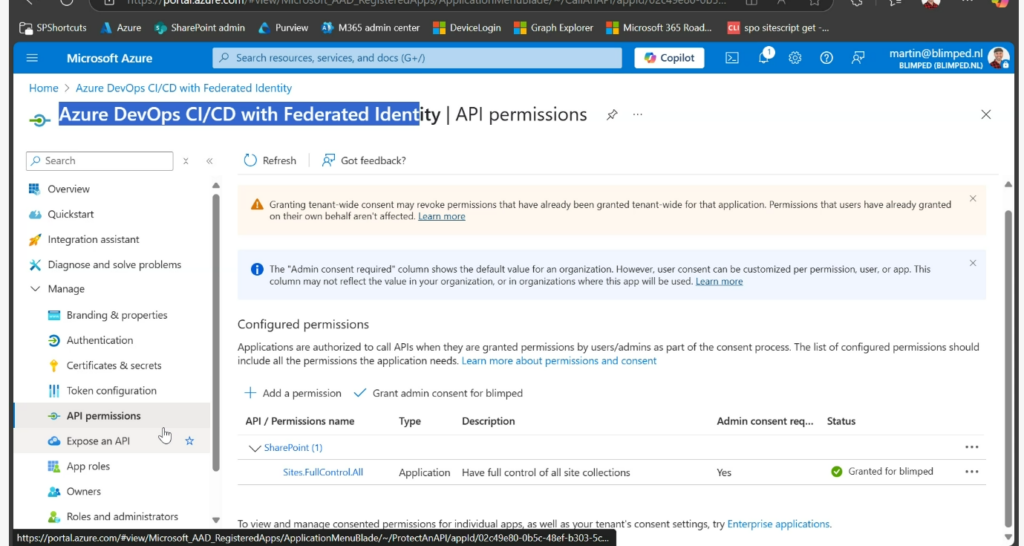Open the Azure portal hamburger menu
Image resolution: width=1024 pixels, height=546 pixels.
[32, 58]
